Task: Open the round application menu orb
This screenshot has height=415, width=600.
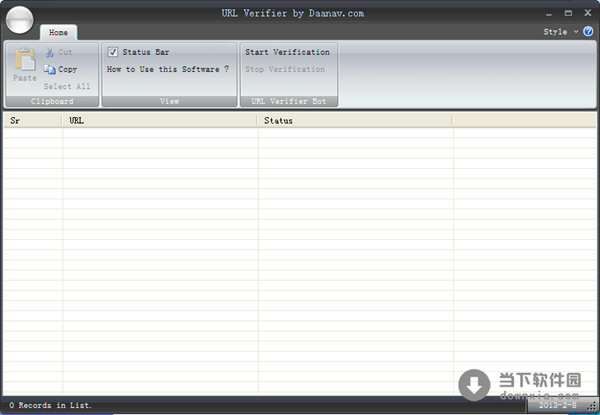Action: pyautogui.click(x=20, y=20)
